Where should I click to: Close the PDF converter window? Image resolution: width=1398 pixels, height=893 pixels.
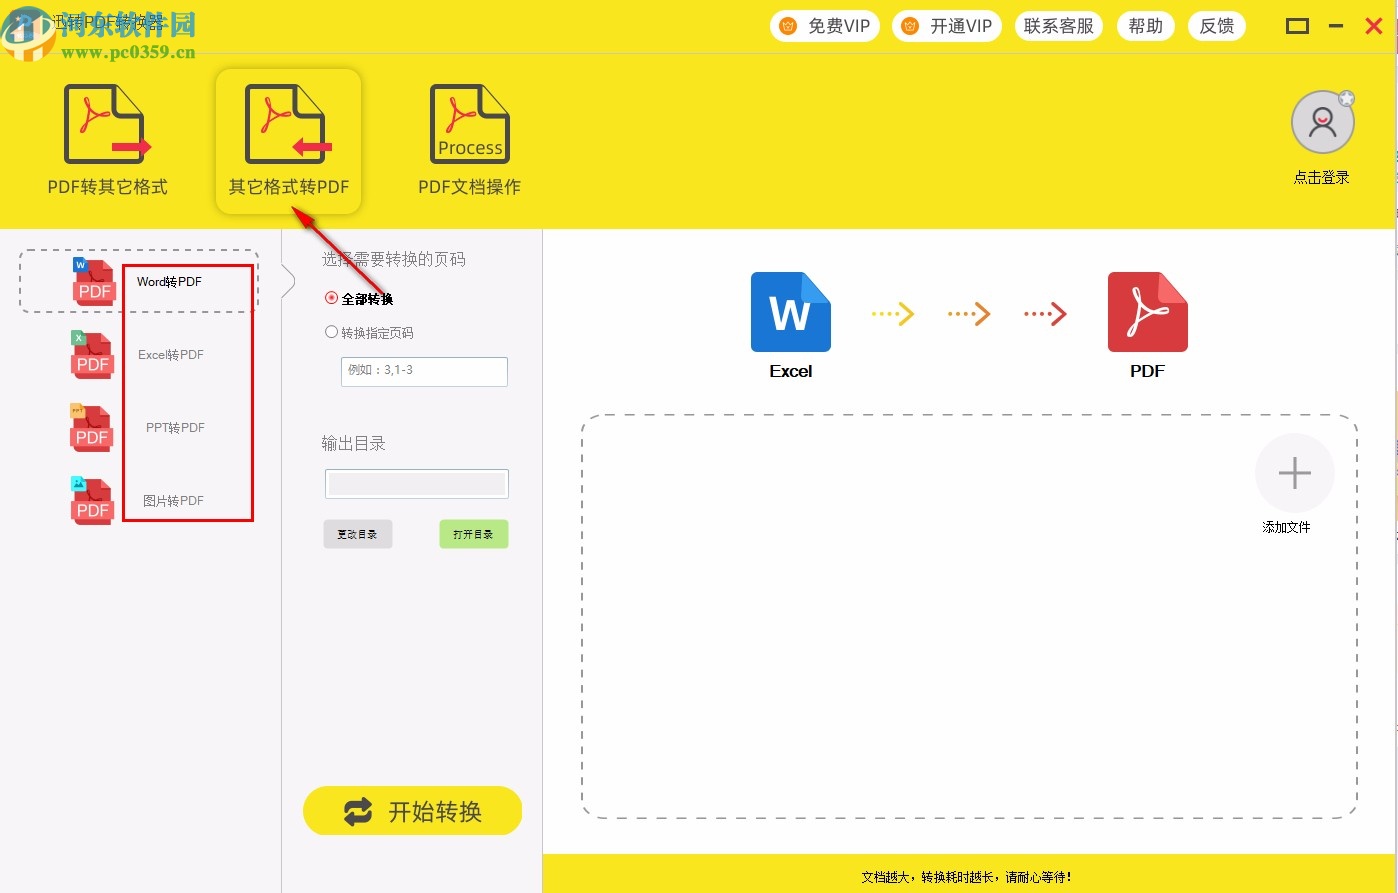[1374, 26]
